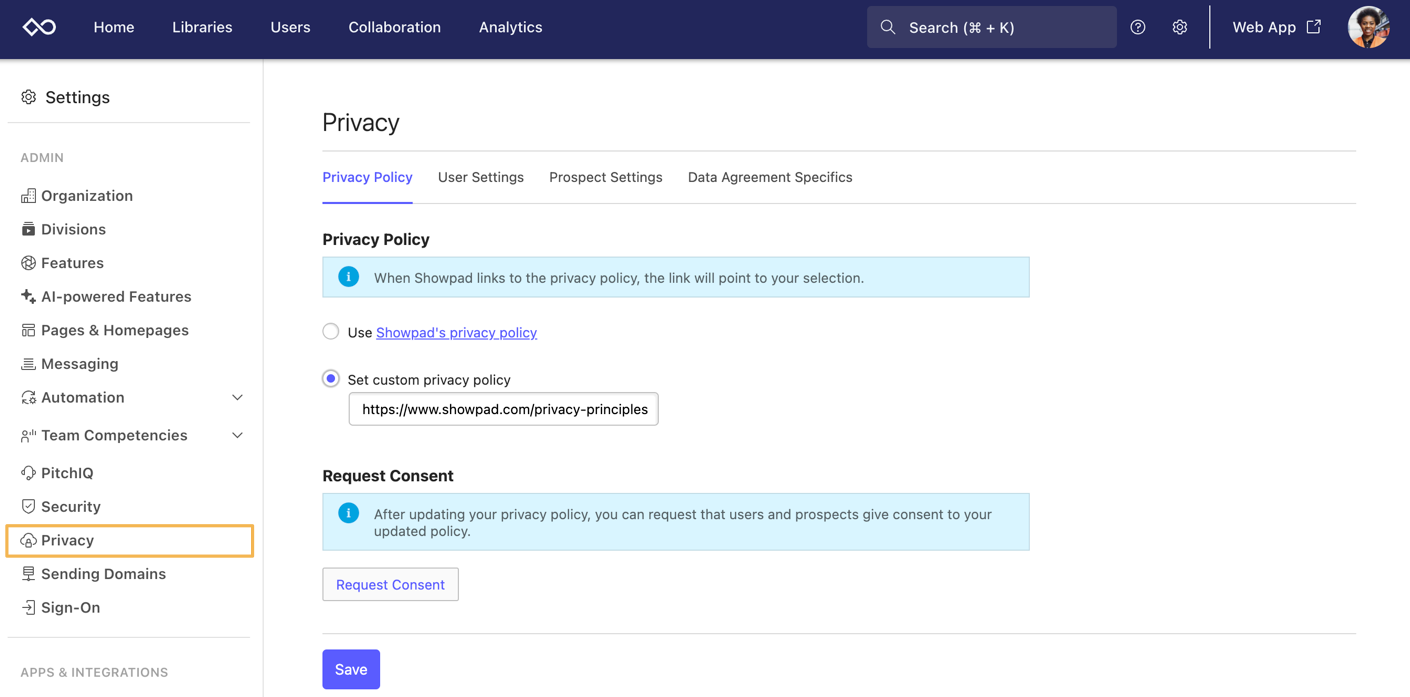Viewport: 1410px width, 697px height.
Task: Open Divisions settings in sidebar
Action: click(73, 229)
